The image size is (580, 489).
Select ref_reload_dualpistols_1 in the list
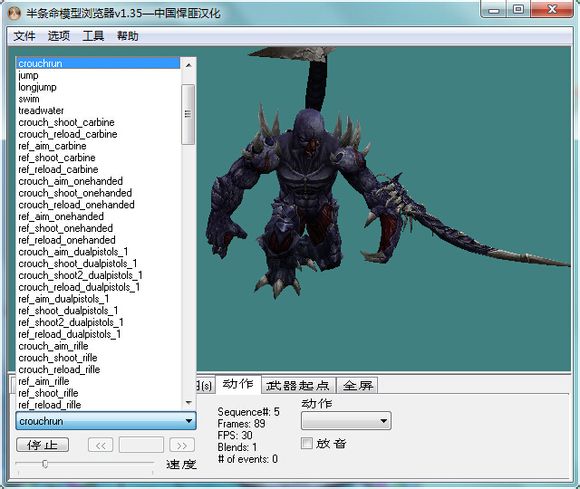(x=98, y=334)
